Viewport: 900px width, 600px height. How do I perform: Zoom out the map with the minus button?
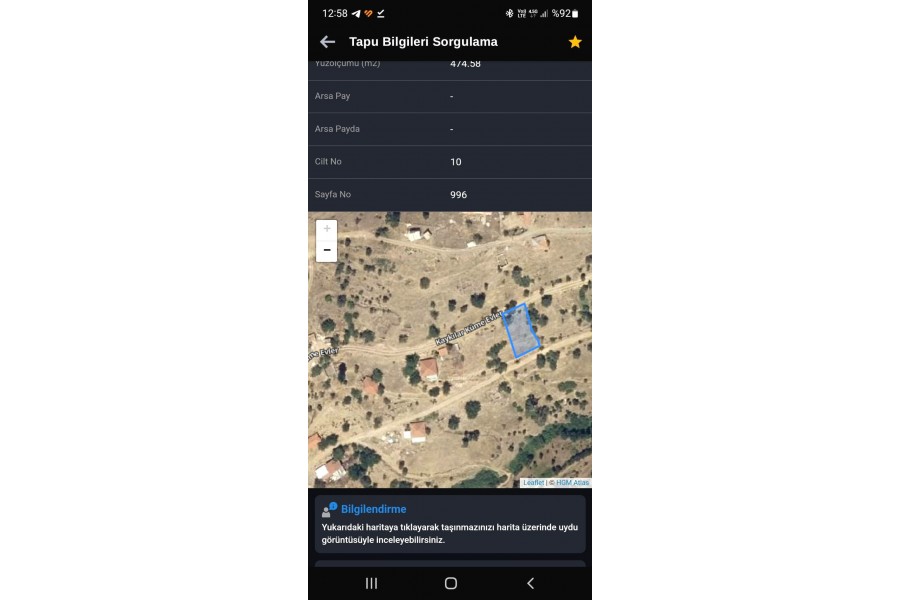pos(327,251)
